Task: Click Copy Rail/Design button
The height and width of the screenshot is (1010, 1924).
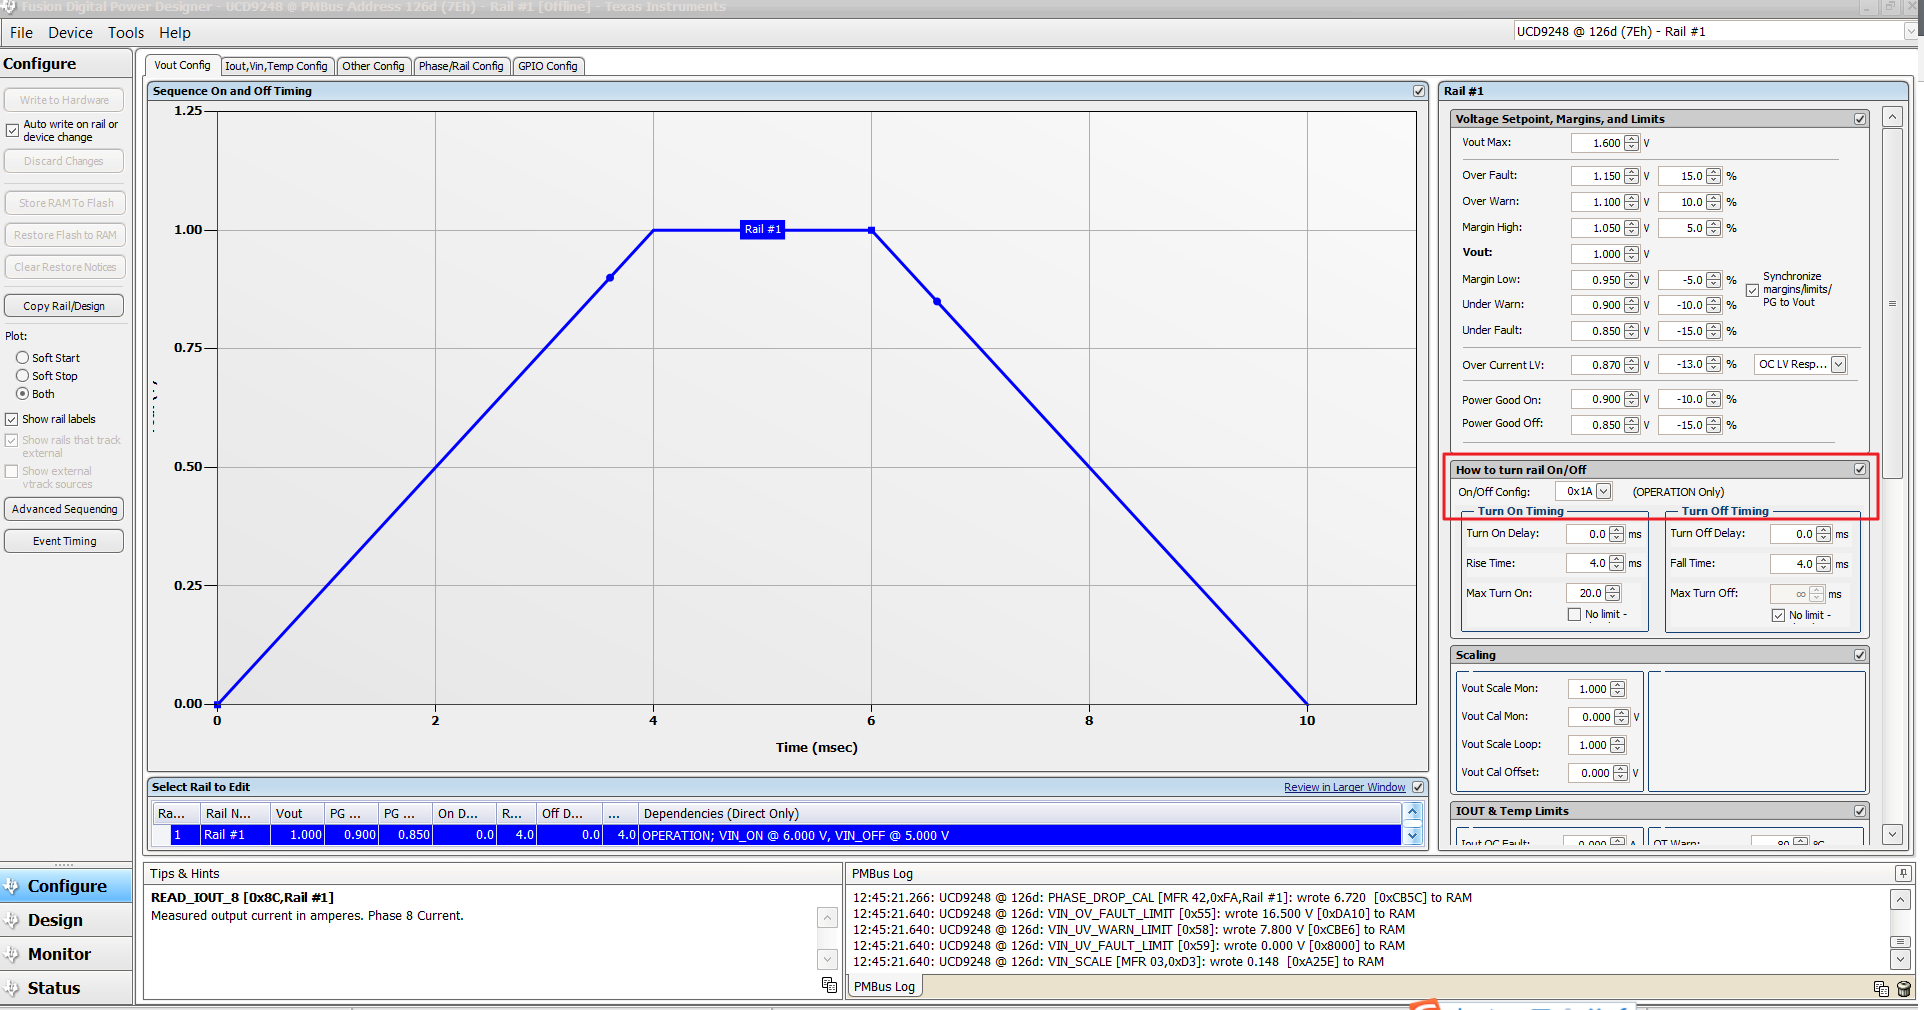Action: pos(64,306)
